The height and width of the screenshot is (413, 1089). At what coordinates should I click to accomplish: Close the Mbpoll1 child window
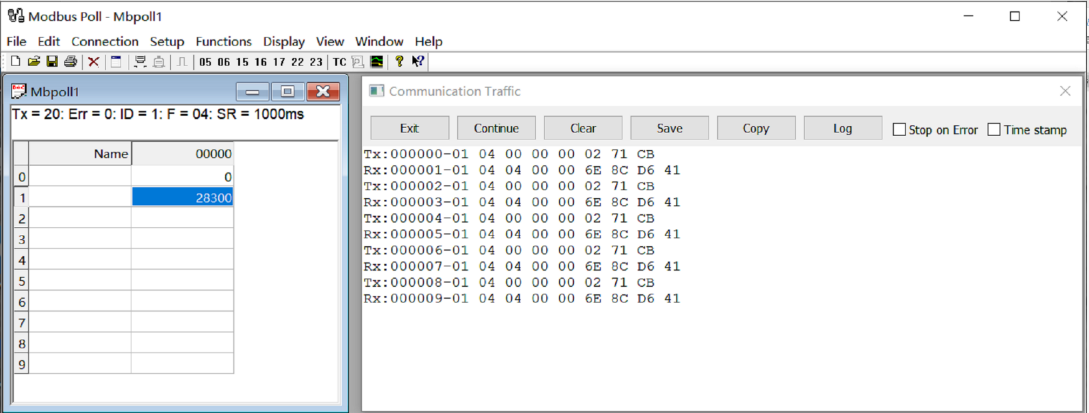(323, 91)
